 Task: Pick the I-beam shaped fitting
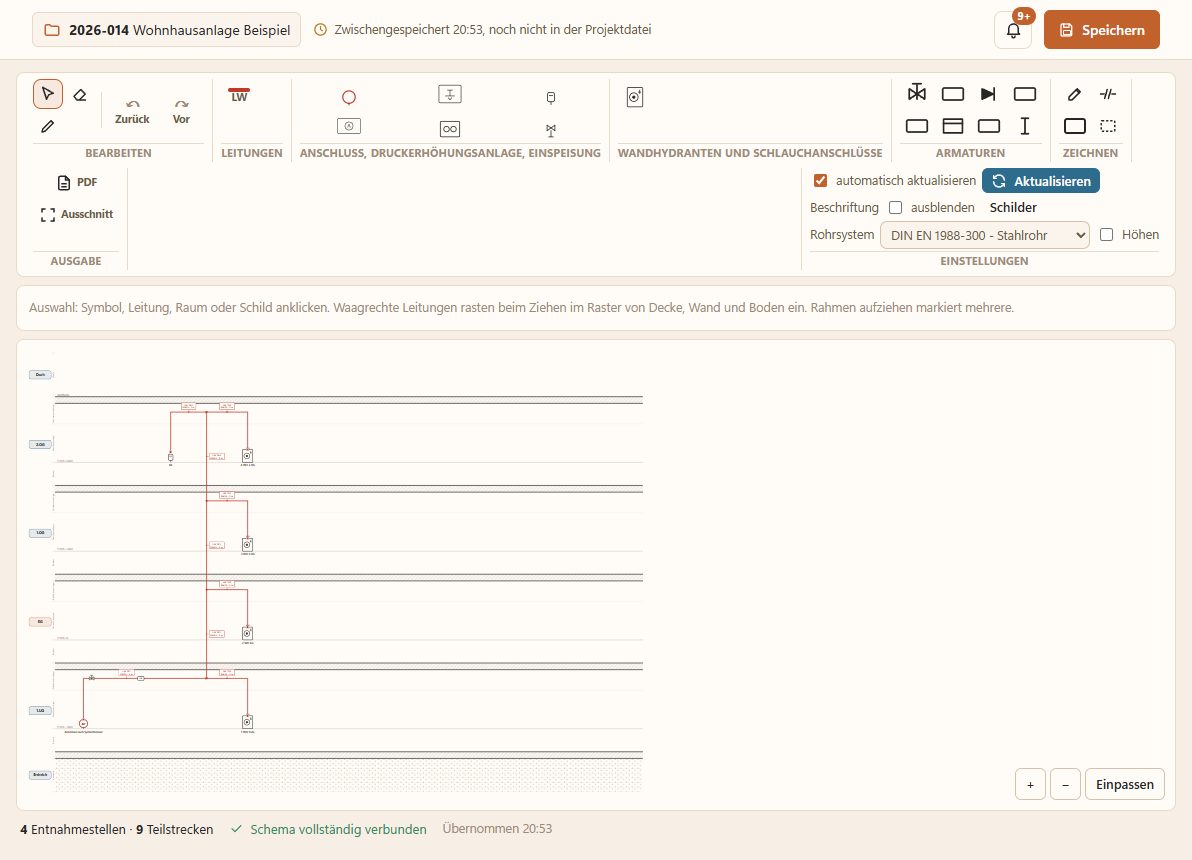click(x=1025, y=125)
